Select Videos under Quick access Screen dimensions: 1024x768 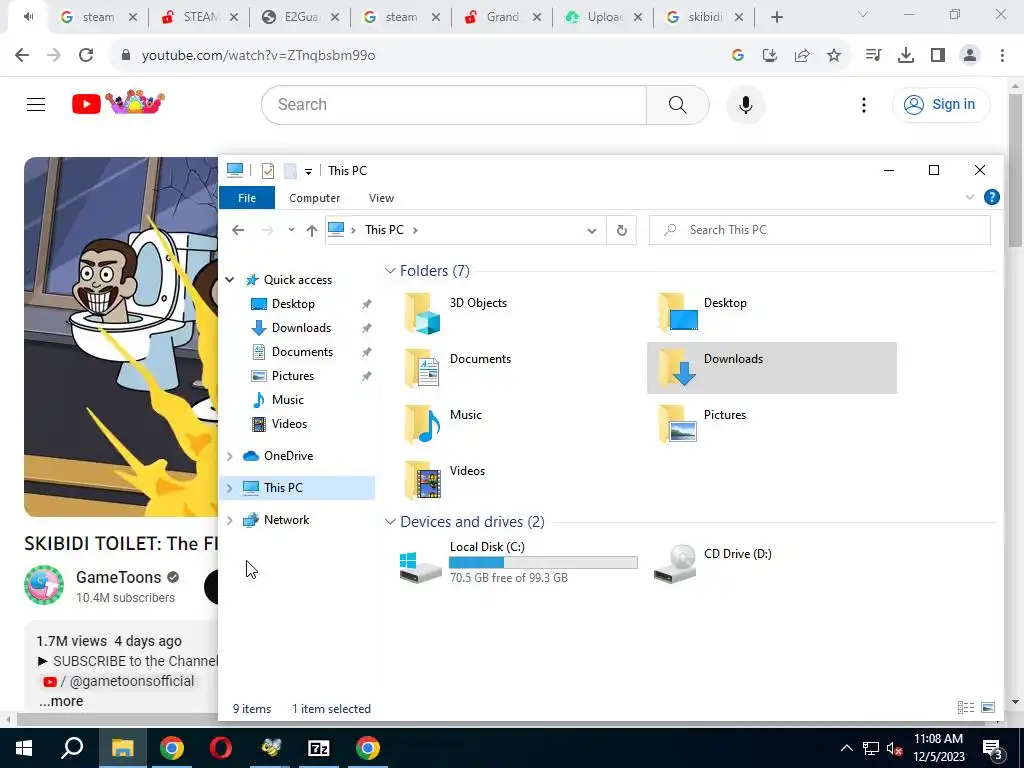click(289, 424)
